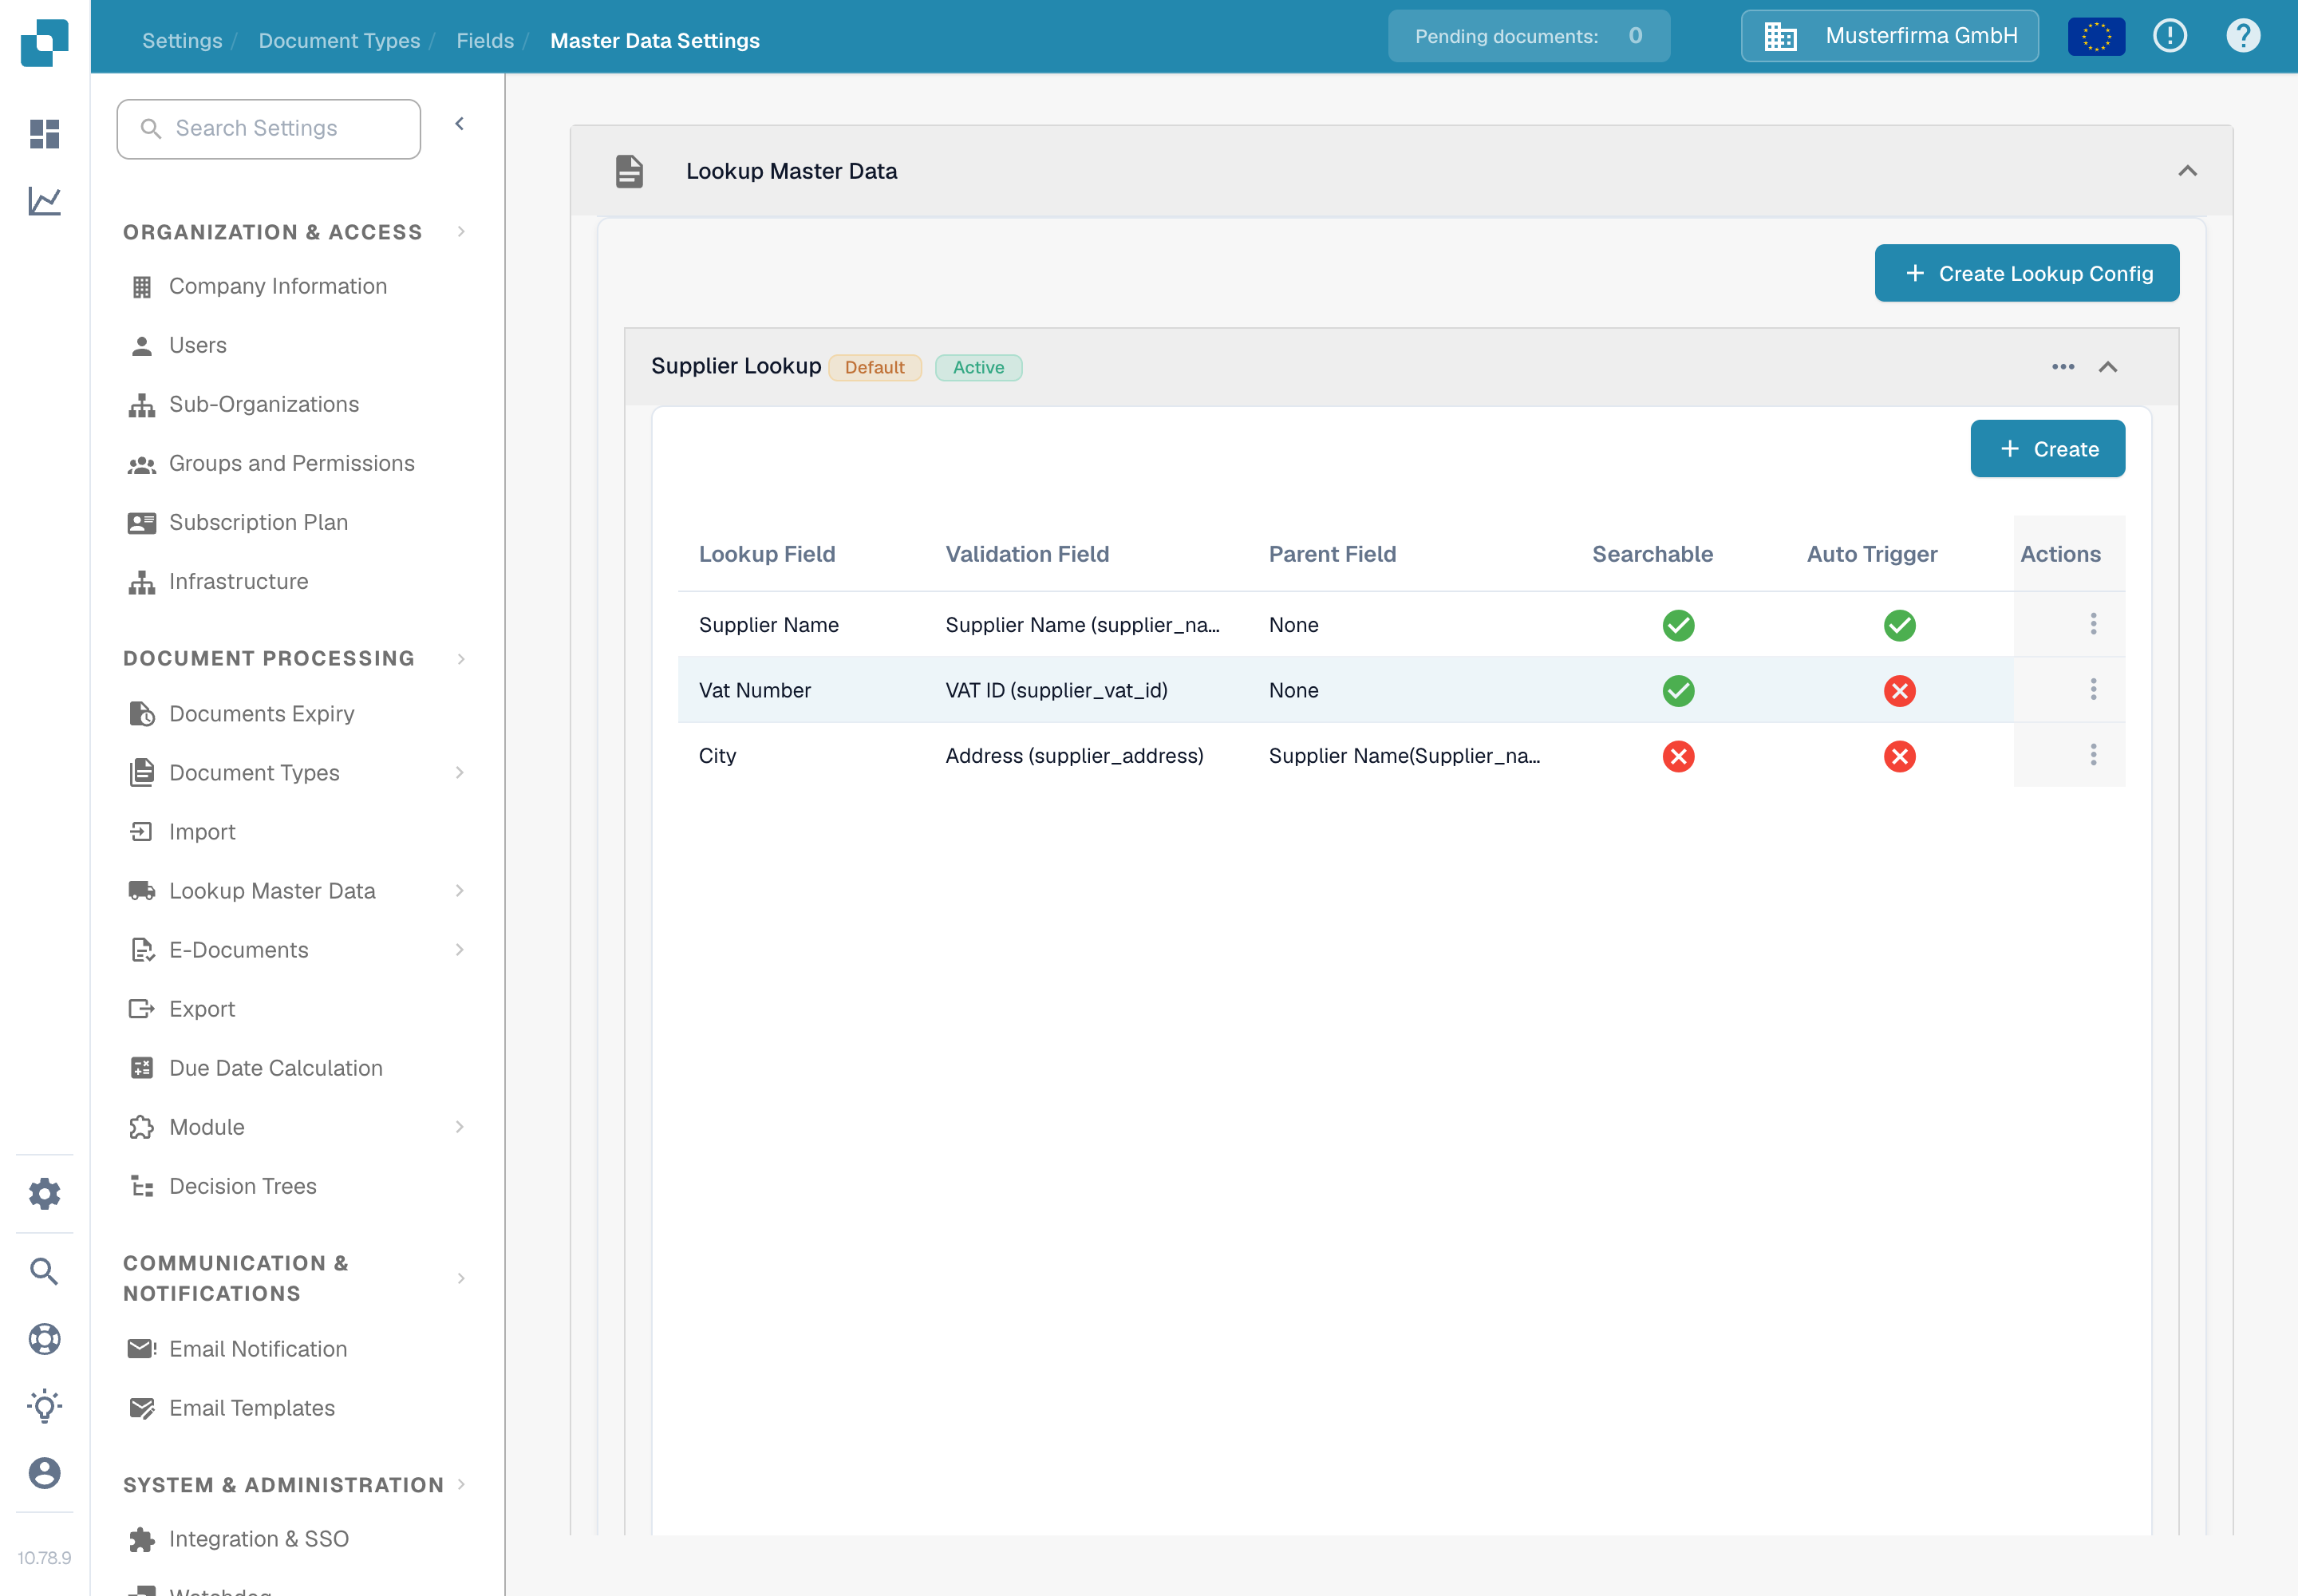This screenshot has height=1596, width=2298.
Task: Open Groups and Permissions
Action: pyautogui.click(x=291, y=463)
